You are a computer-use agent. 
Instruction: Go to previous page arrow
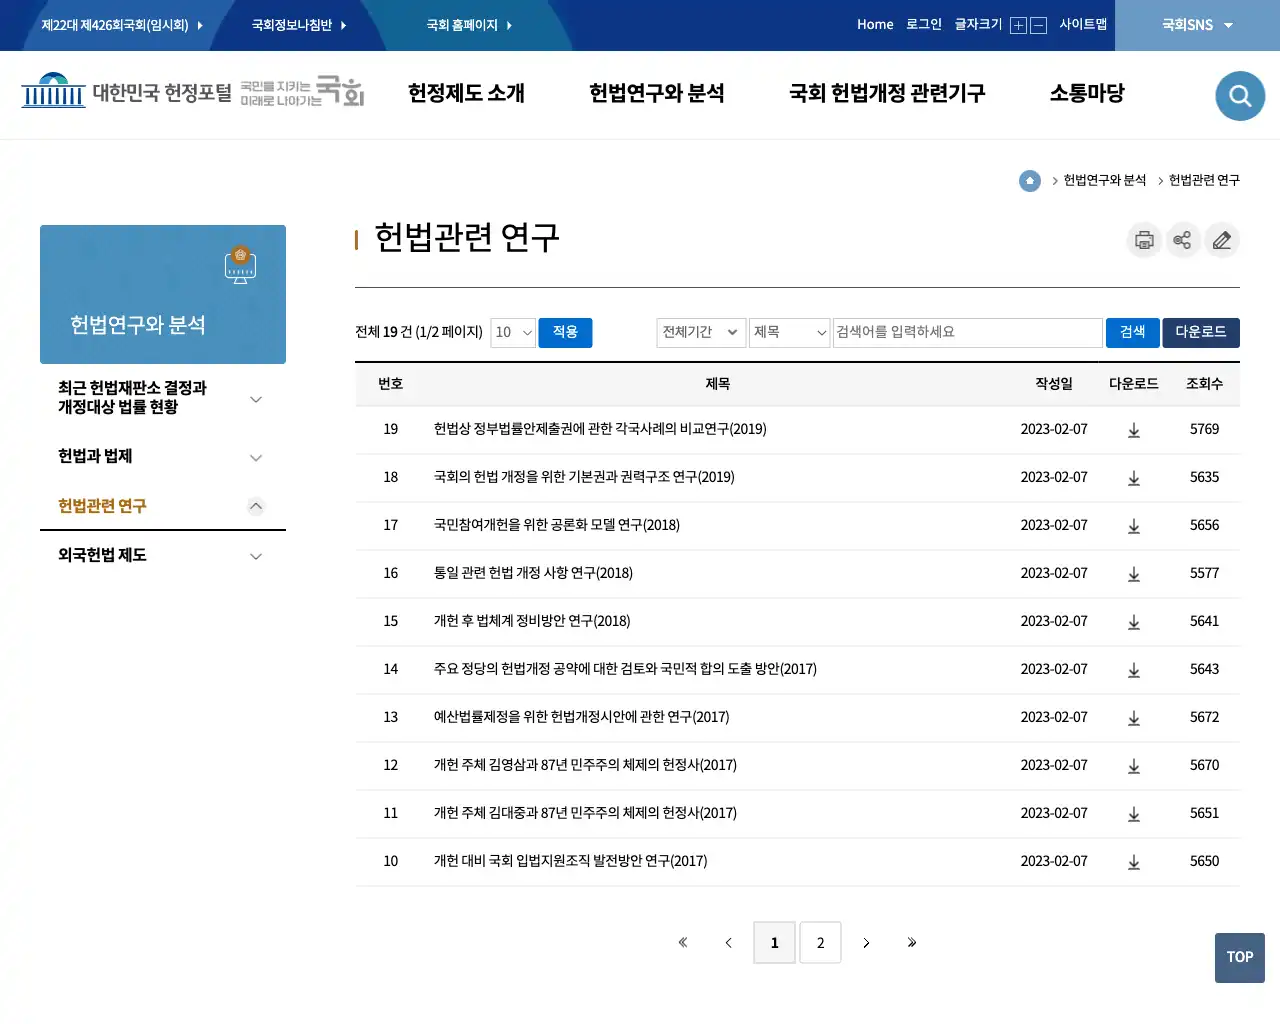[x=729, y=942]
